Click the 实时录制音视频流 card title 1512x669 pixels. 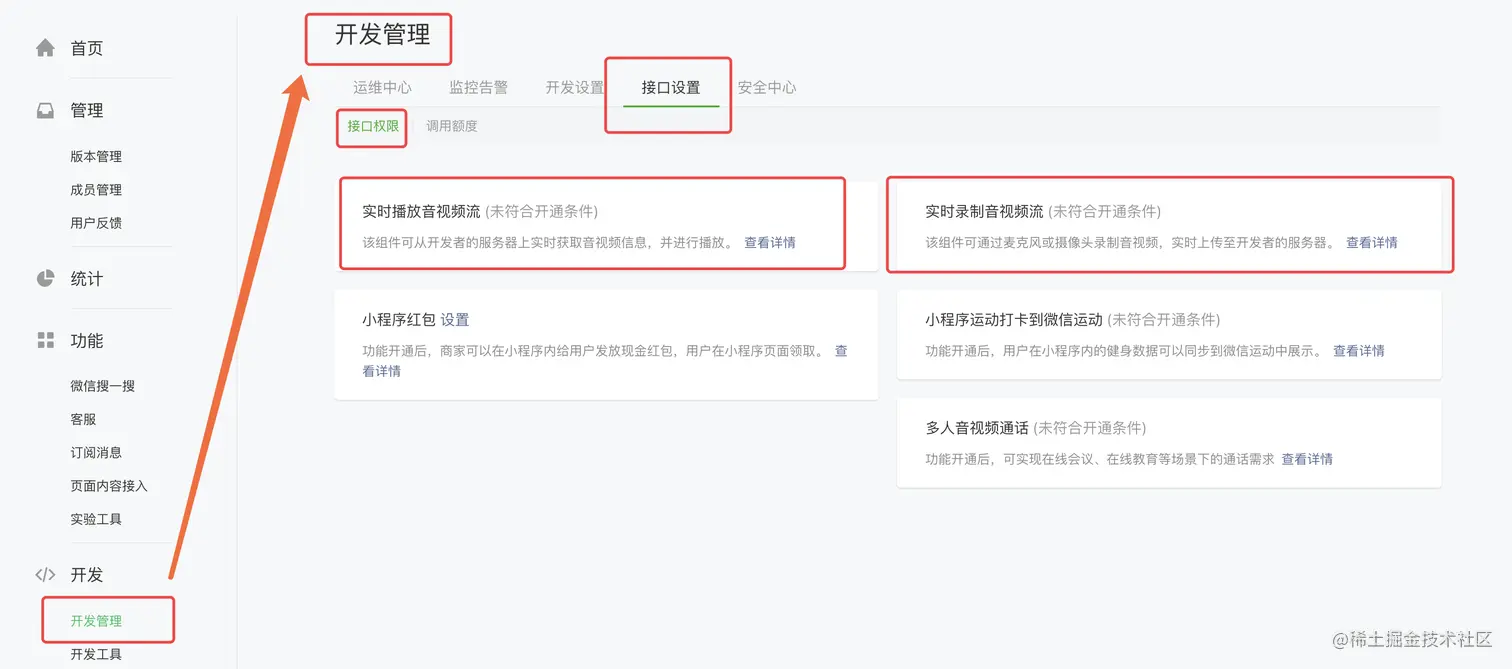(x=985, y=212)
